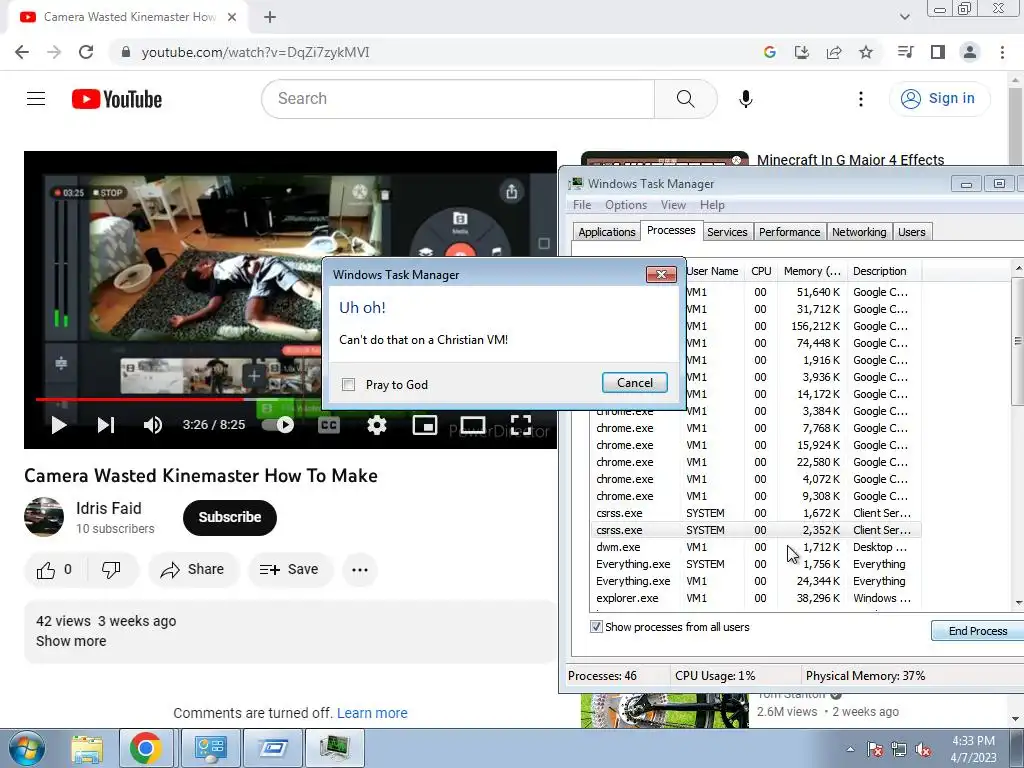Expand the description with Show more
This screenshot has height=768, width=1024.
tap(71, 641)
